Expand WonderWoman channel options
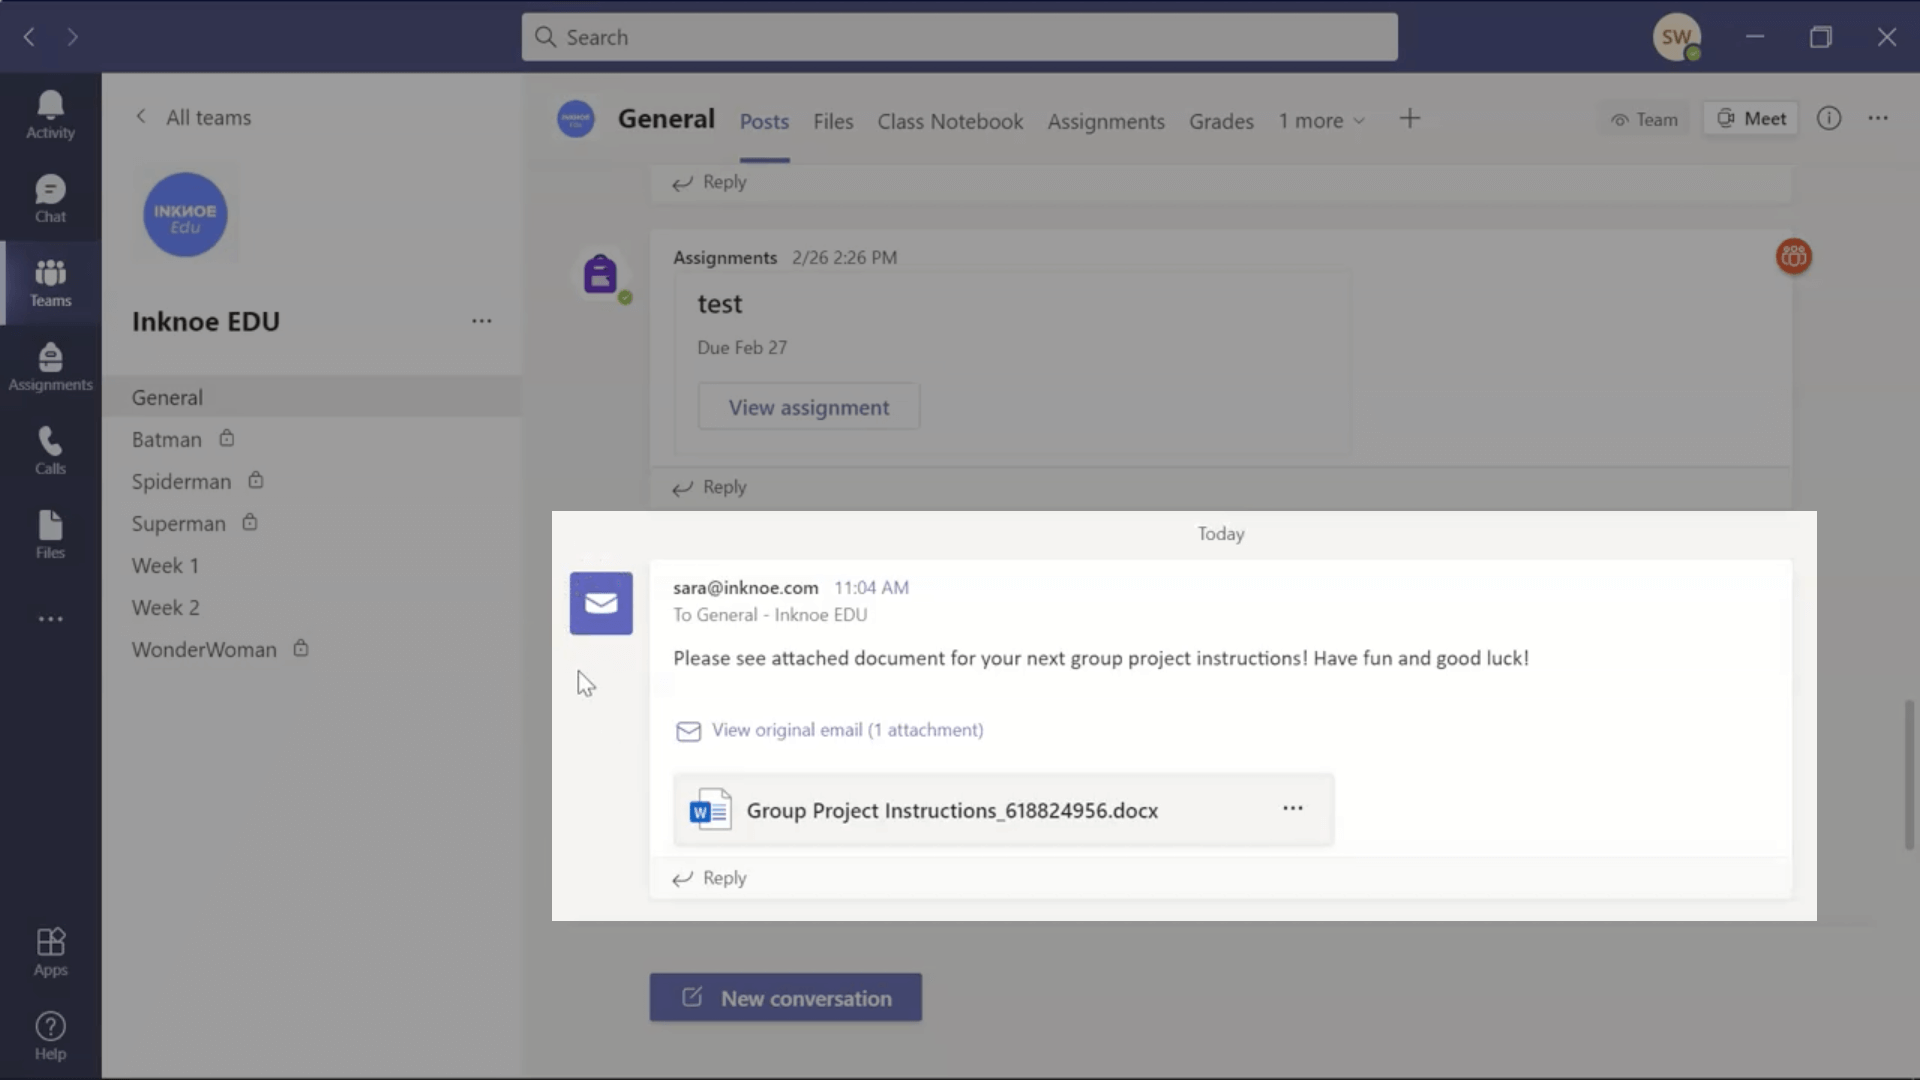The width and height of the screenshot is (1920, 1080). click(x=480, y=647)
